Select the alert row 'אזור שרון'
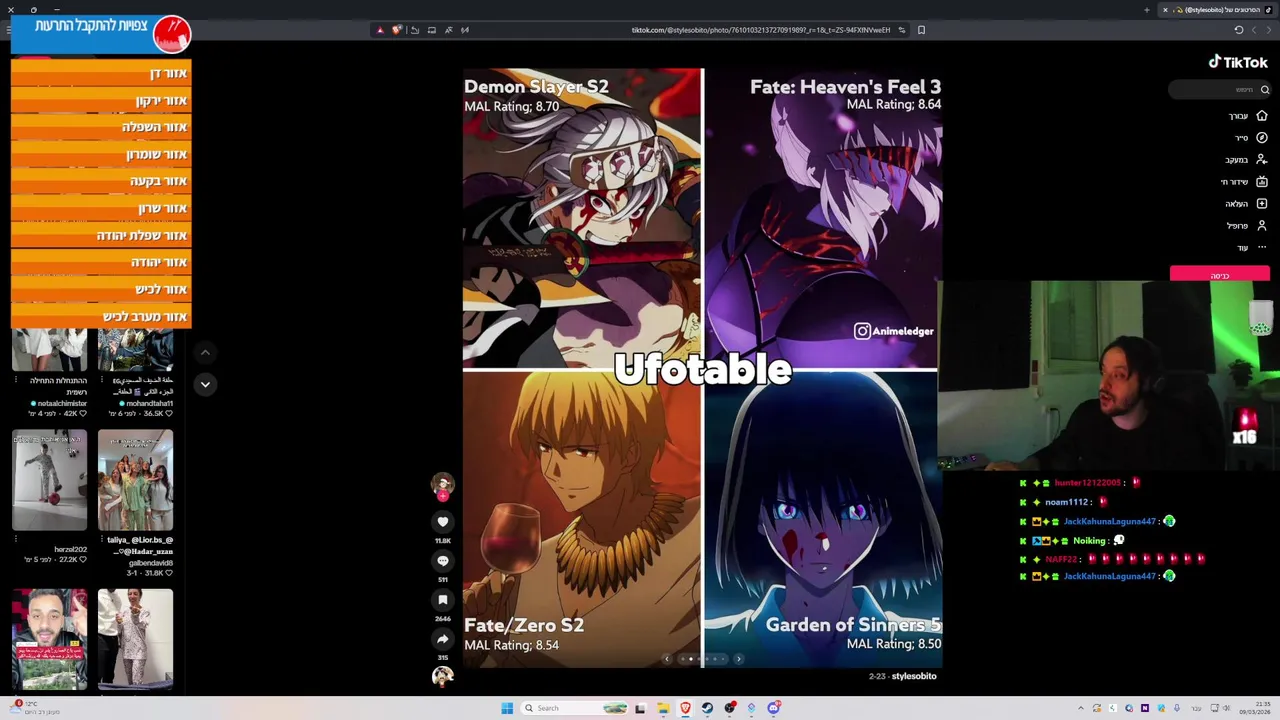 [x=101, y=208]
